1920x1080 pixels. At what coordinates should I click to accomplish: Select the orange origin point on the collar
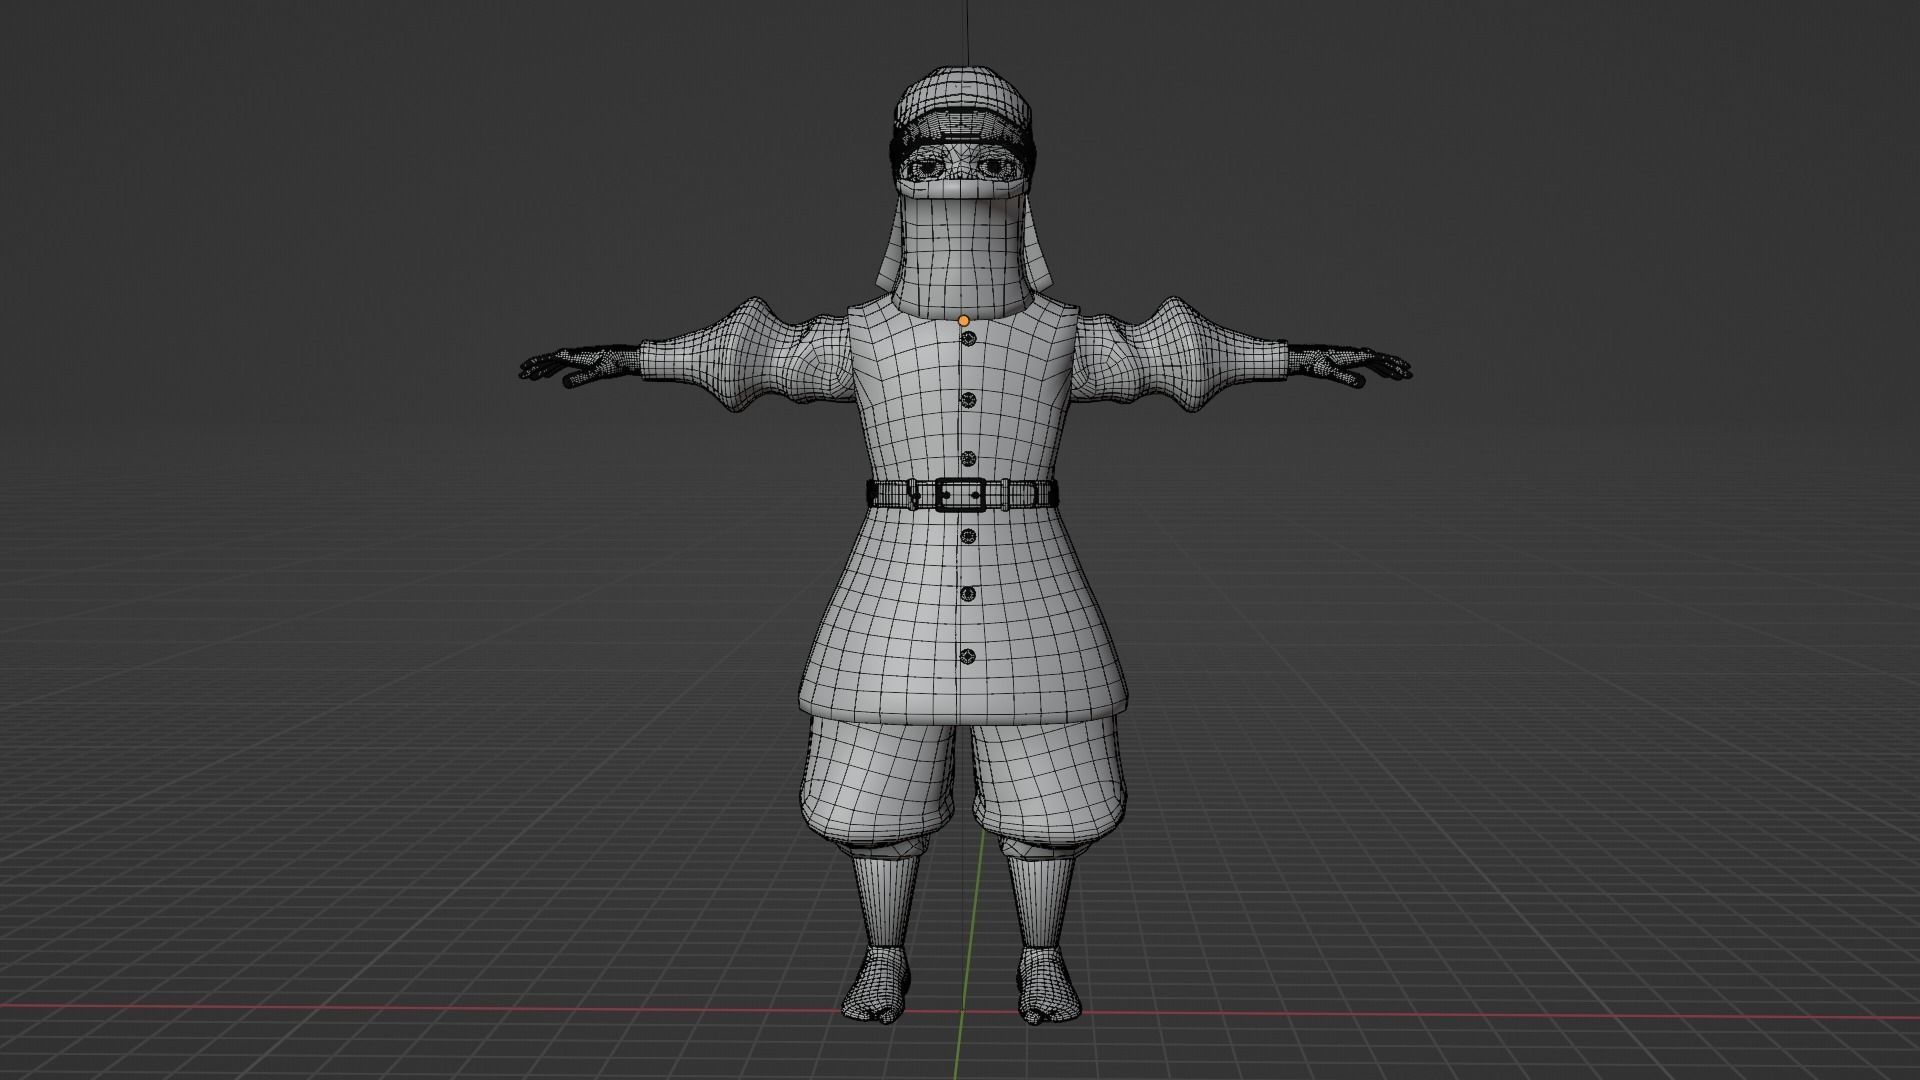click(x=964, y=321)
